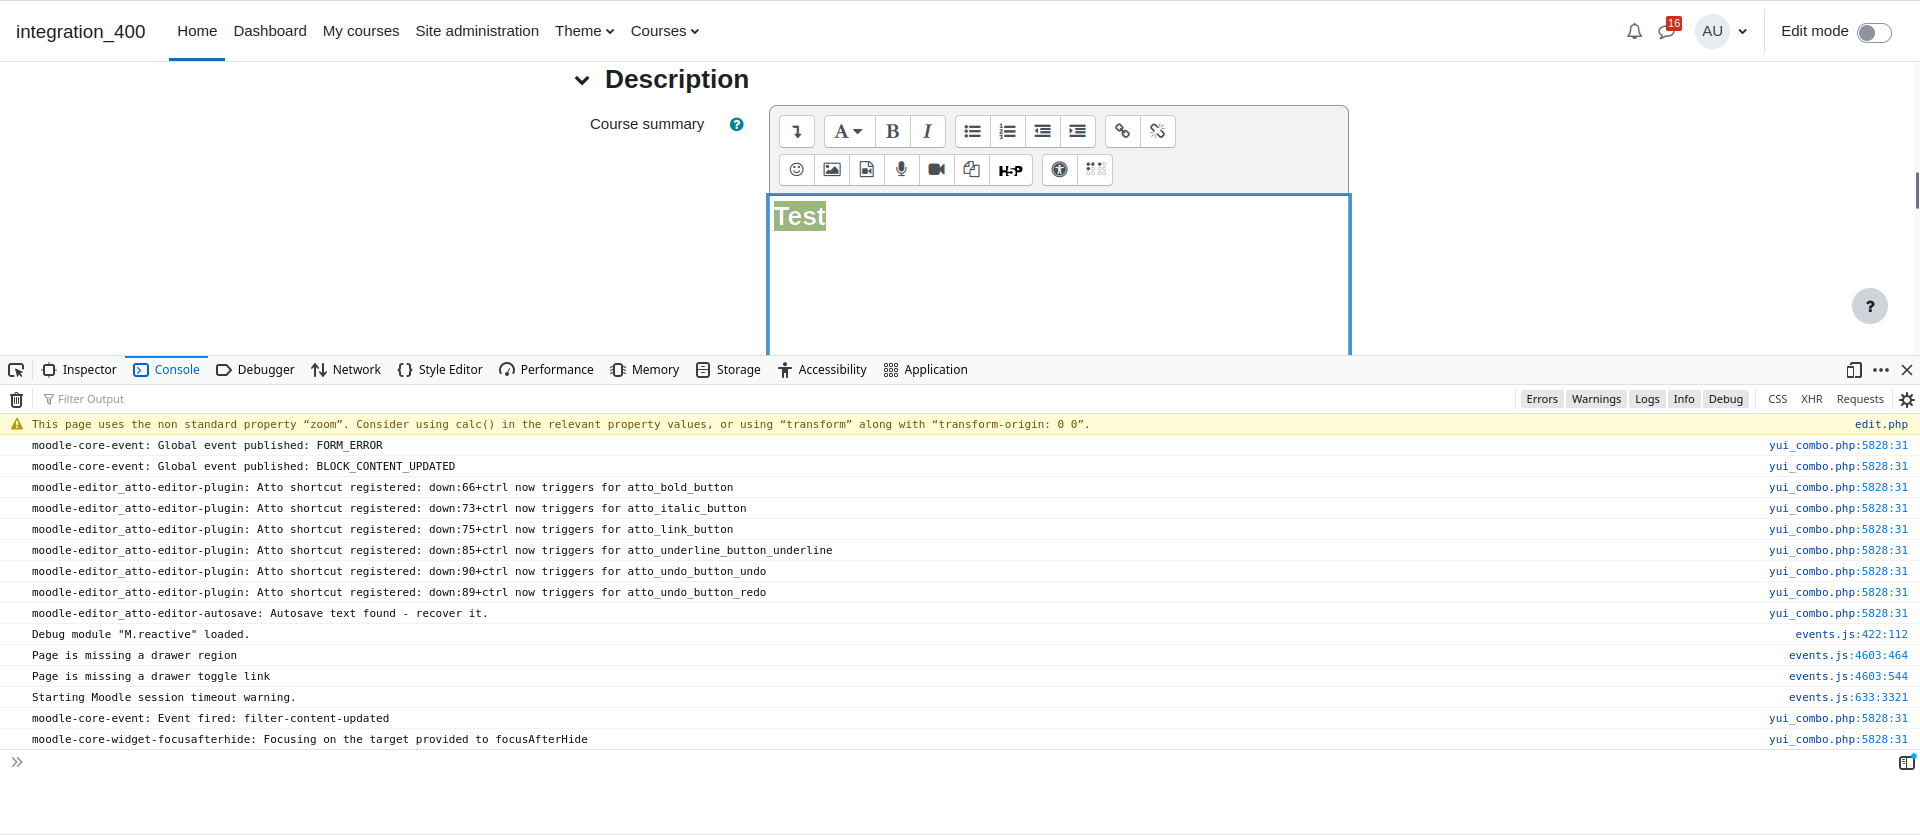The width and height of the screenshot is (1920, 835).
Task: Expand the Courses menu
Action: [x=665, y=31]
